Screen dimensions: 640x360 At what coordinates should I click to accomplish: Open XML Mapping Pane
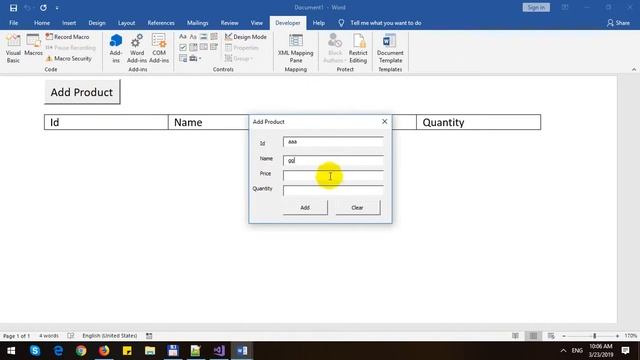click(296, 49)
